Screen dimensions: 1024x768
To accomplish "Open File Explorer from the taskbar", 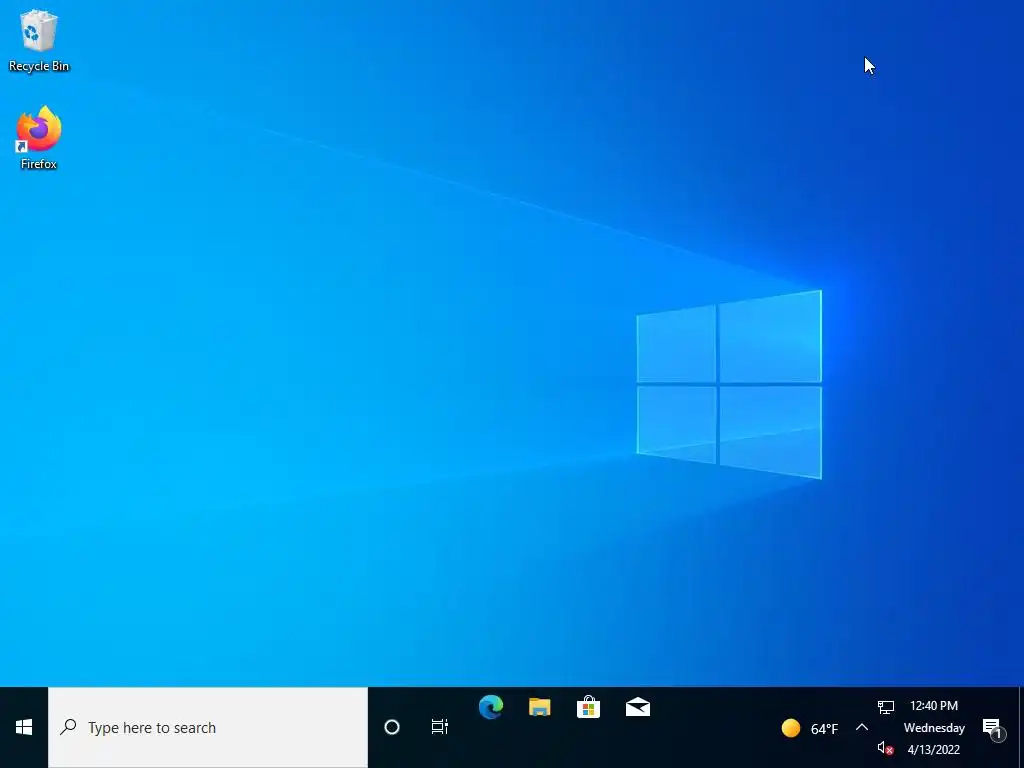I will 539,707.
